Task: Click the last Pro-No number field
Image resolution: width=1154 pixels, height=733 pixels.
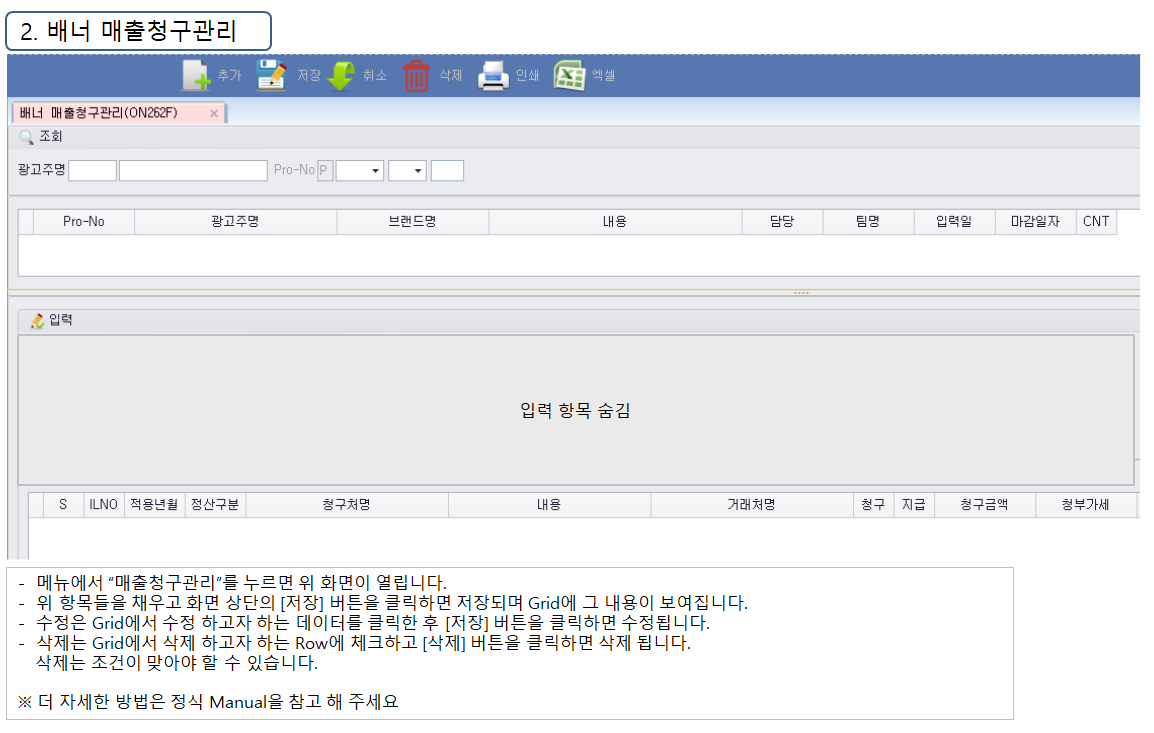Action: (x=447, y=171)
